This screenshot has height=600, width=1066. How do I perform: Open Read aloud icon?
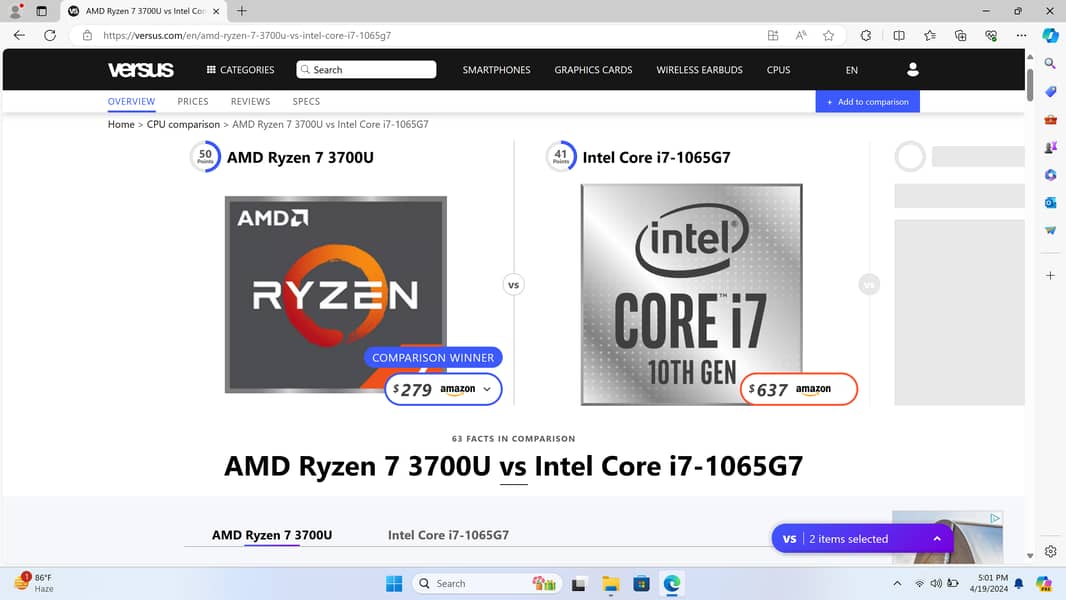pyautogui.click(x=801, y=35)
